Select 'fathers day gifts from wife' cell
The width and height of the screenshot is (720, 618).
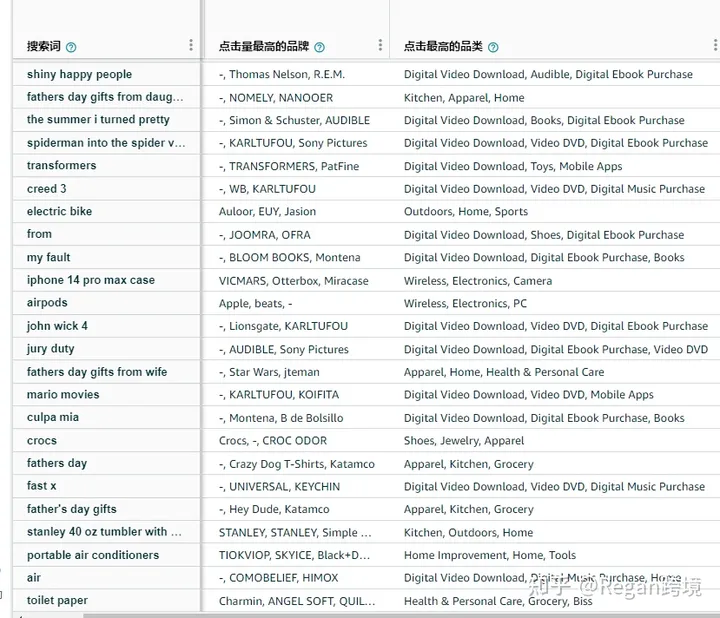click(x=97, y=372)
